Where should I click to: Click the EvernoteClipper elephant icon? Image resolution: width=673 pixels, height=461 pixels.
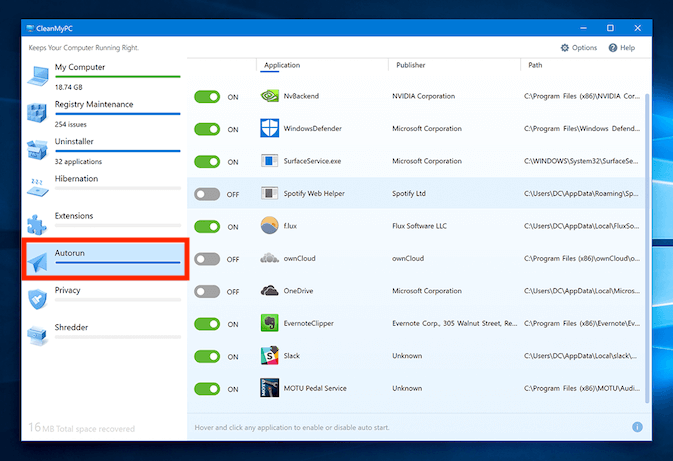pyautogui.click(x=270, y=323)
